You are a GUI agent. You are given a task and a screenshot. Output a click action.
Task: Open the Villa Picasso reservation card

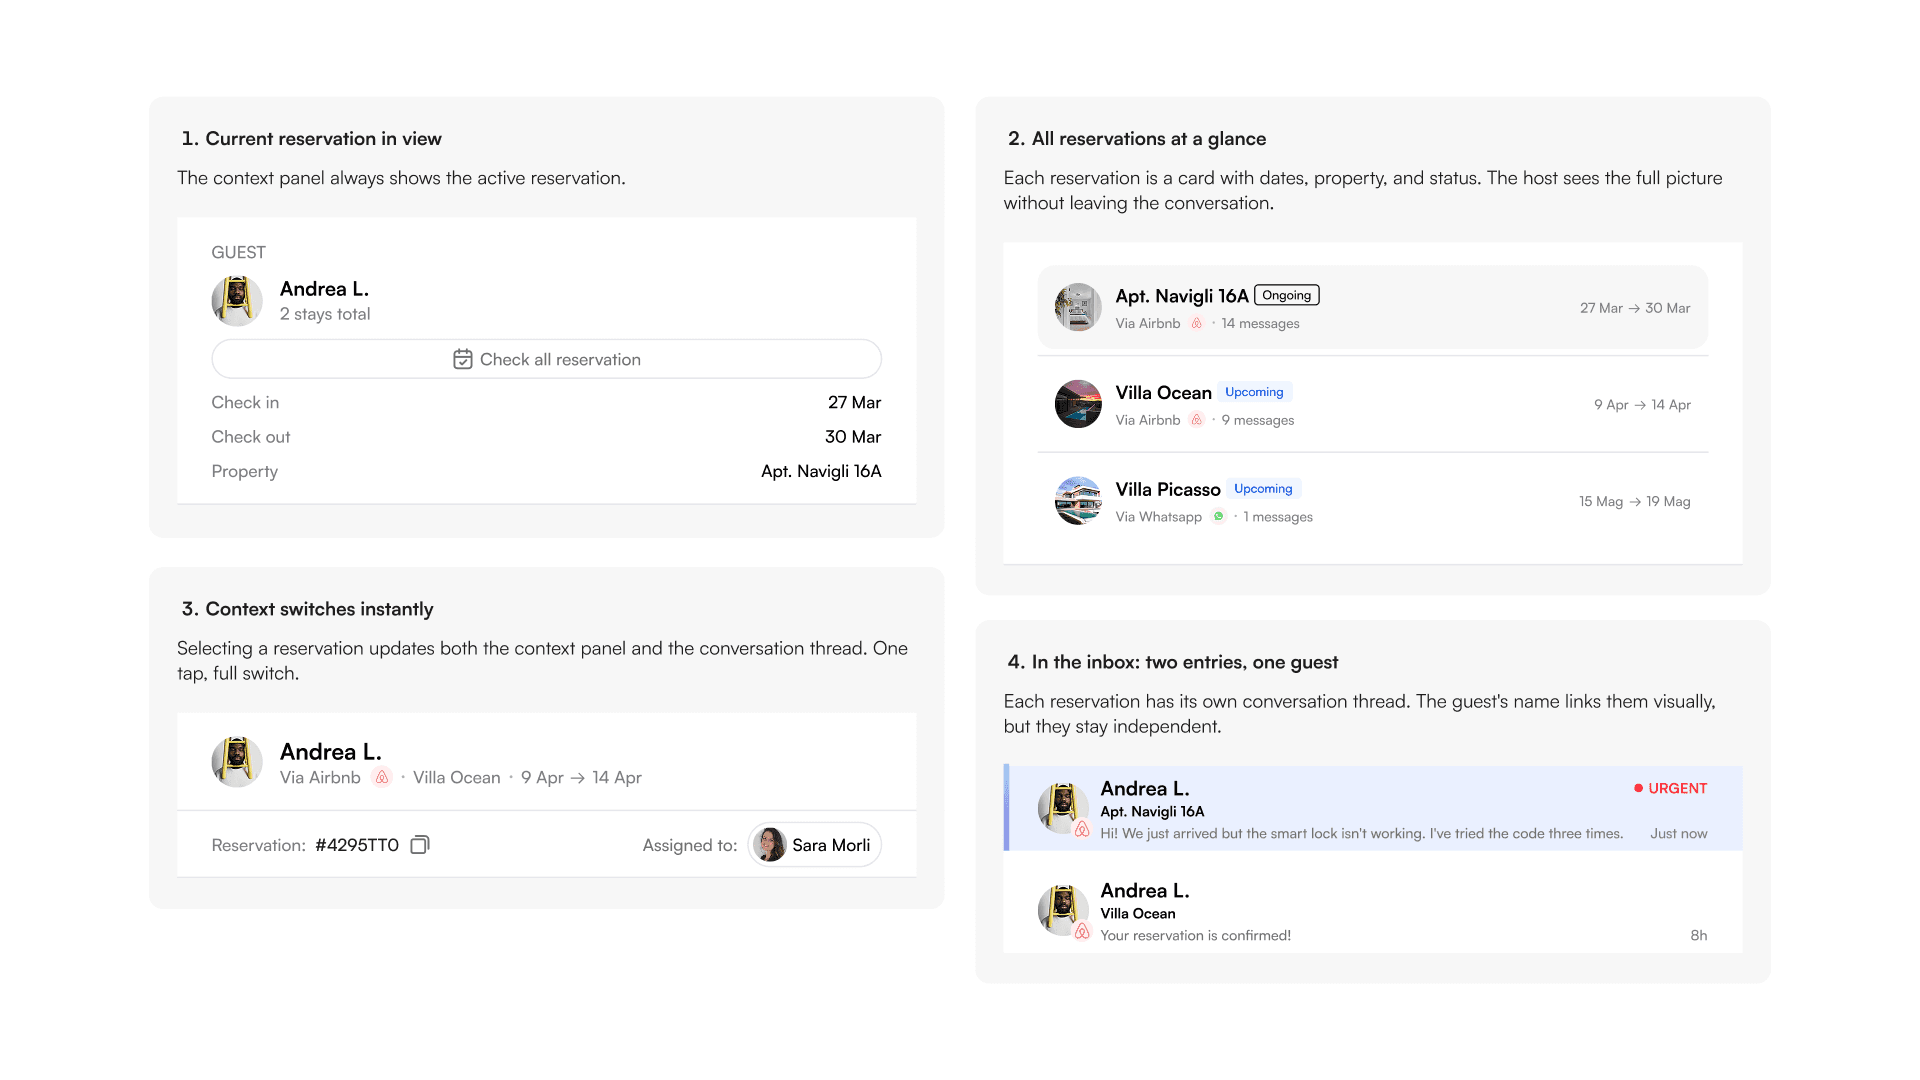(x=1372, y=501)
